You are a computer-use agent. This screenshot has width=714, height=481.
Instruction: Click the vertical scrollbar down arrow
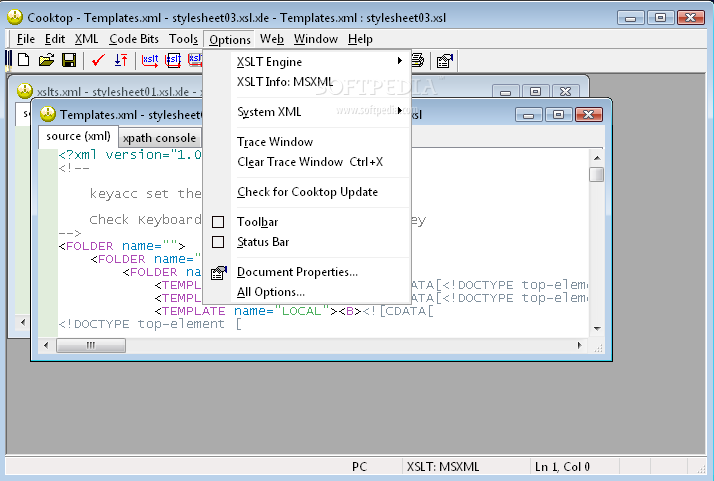click(x=597, y=329)
